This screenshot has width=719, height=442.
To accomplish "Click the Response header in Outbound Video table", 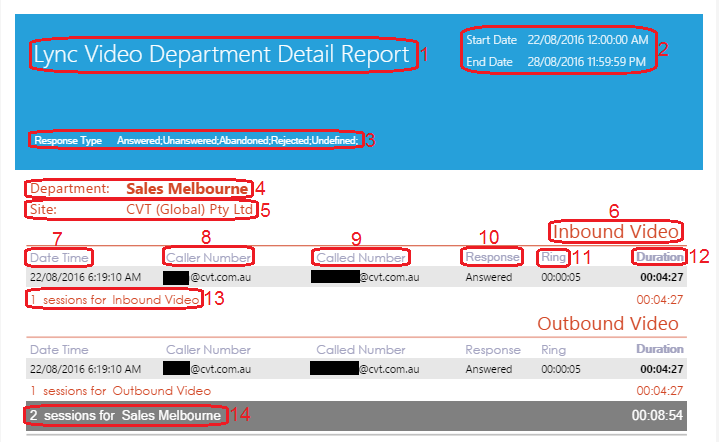I will (x=493, y=350).
